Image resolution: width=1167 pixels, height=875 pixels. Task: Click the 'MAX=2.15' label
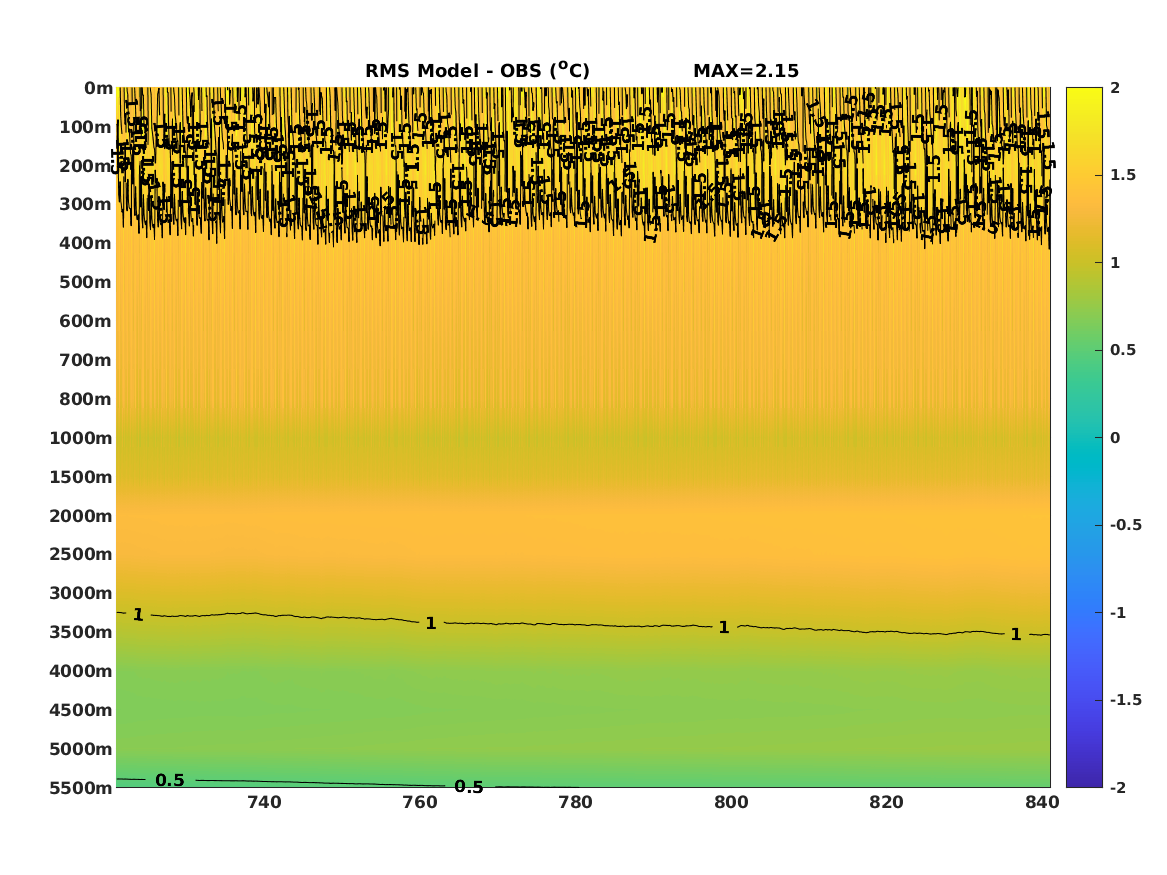(746, 71)
